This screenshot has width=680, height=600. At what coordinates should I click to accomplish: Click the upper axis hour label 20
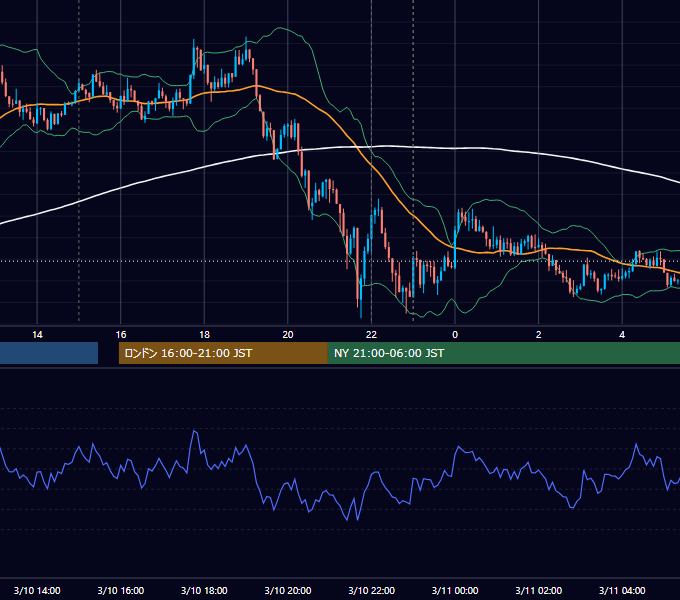point(288,335)
